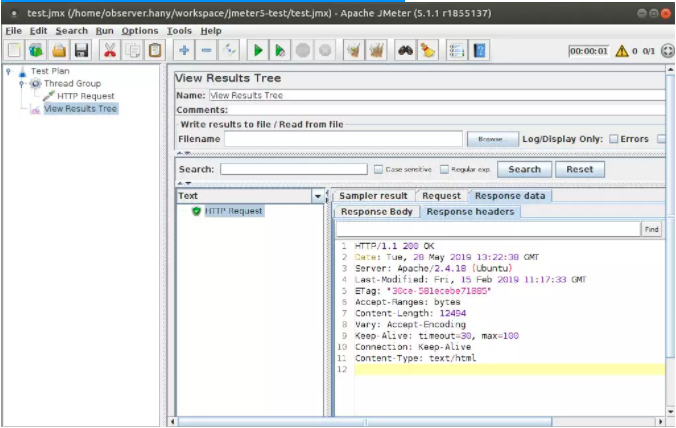The height and width of the screenshot is (428, 676).
Task: Save the test plan with floppy icon
Action: pos(81,50)
